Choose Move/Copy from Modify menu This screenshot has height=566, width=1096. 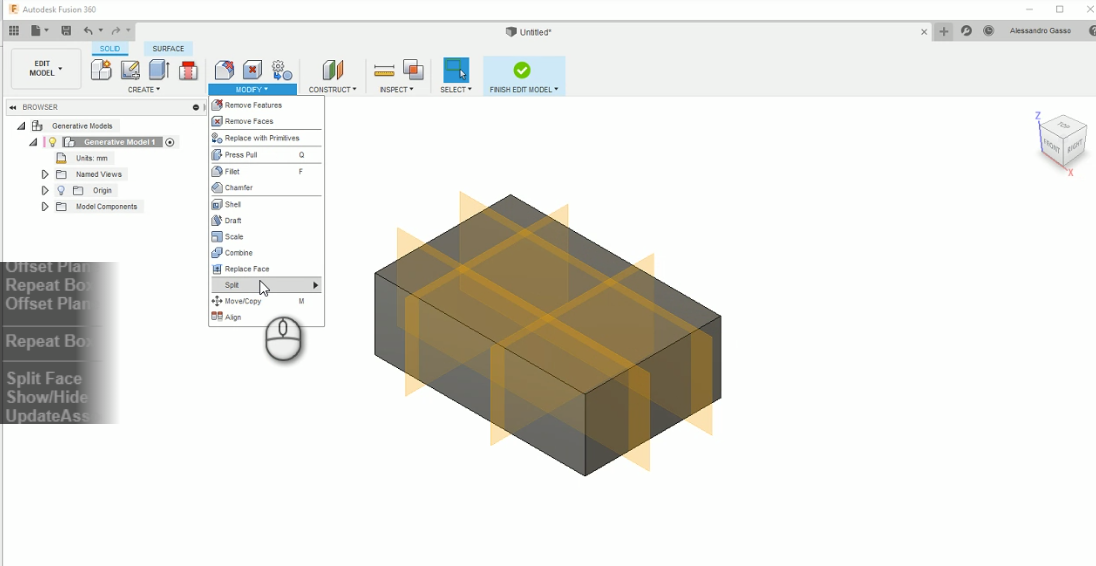point(266,300)
